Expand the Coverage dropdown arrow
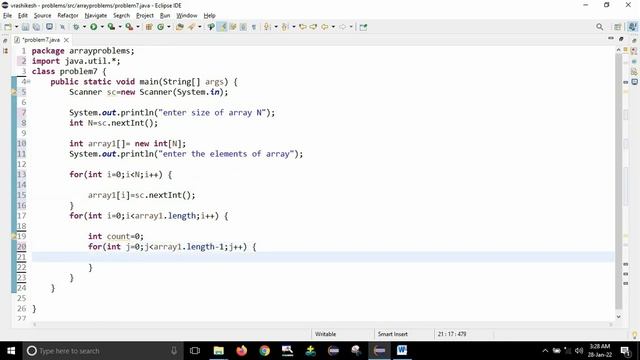 (x=120, y=27)
